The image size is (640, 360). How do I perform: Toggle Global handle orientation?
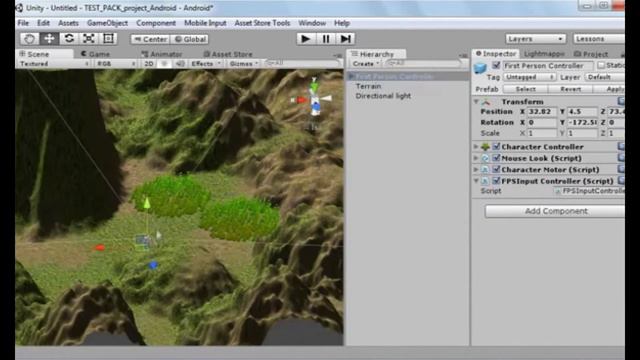[x=190, y=39]
